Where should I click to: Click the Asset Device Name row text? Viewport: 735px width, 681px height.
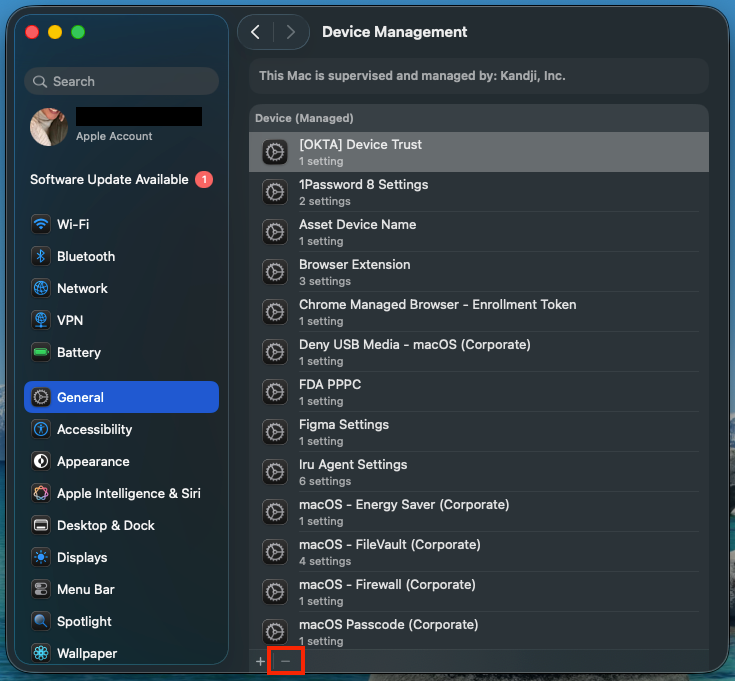(x=358, y=225)
